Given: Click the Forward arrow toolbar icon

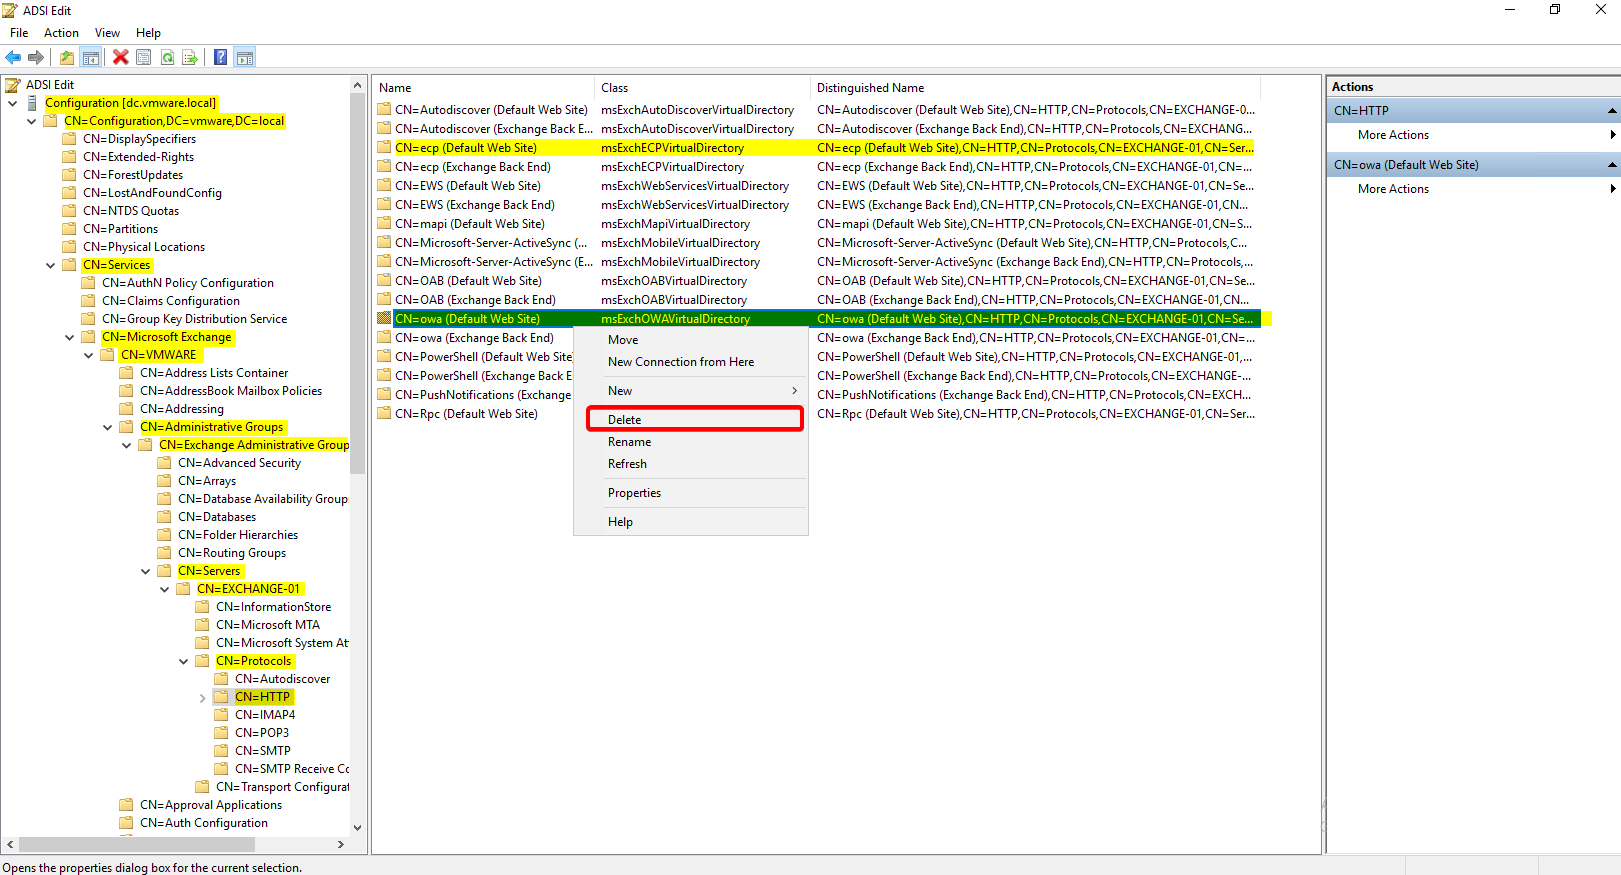Looking at the screenshot, I should [x=36, y=58].
